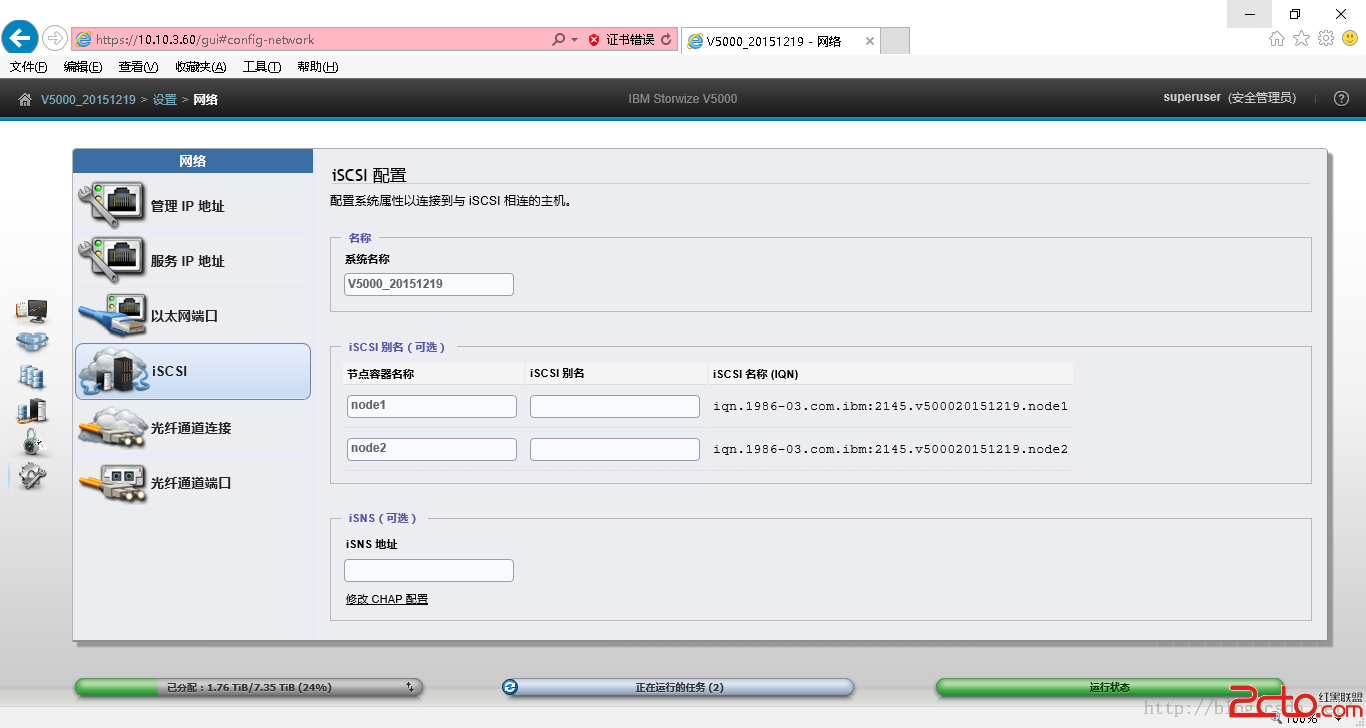Open the Monitoring menu icon in left rail

click(31, 311)
